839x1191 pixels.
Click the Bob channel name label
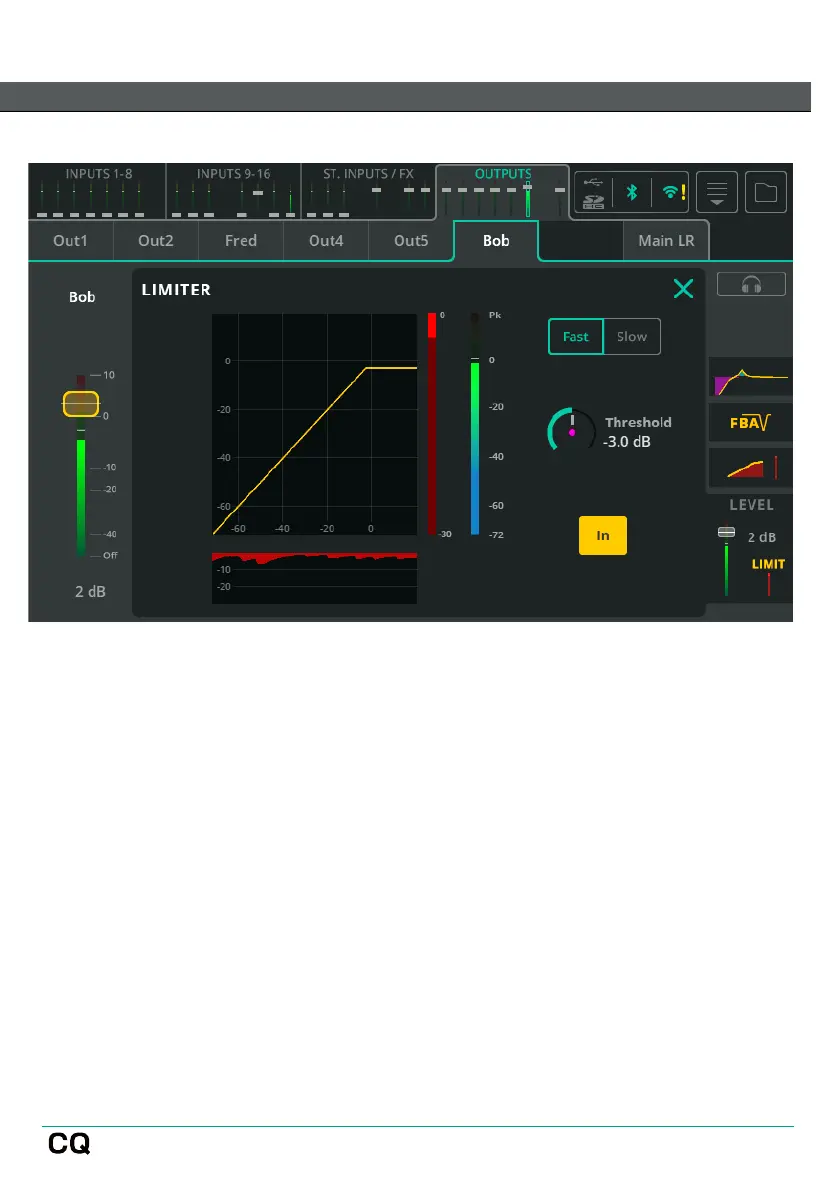(x=82, y=297)
